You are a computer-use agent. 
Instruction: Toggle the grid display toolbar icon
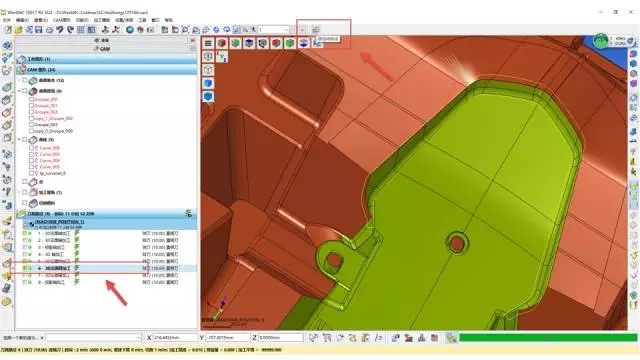(81, 30)
